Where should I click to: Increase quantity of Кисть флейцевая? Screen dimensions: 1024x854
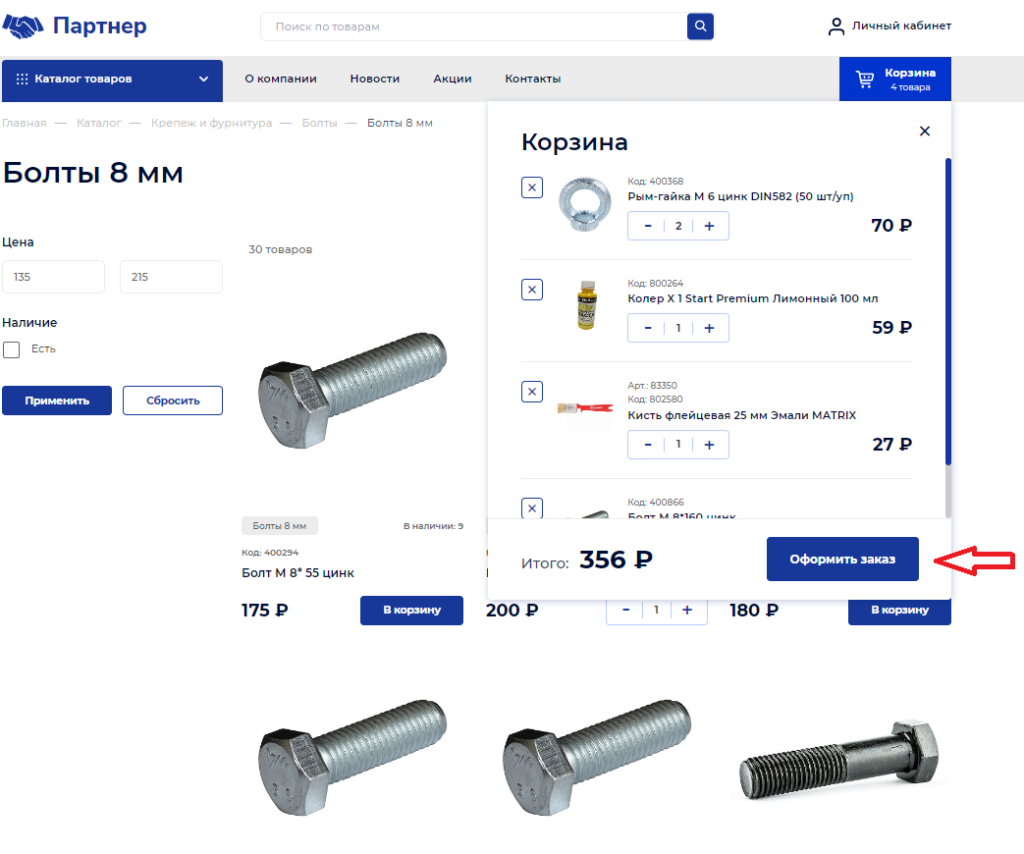(709, 444)
